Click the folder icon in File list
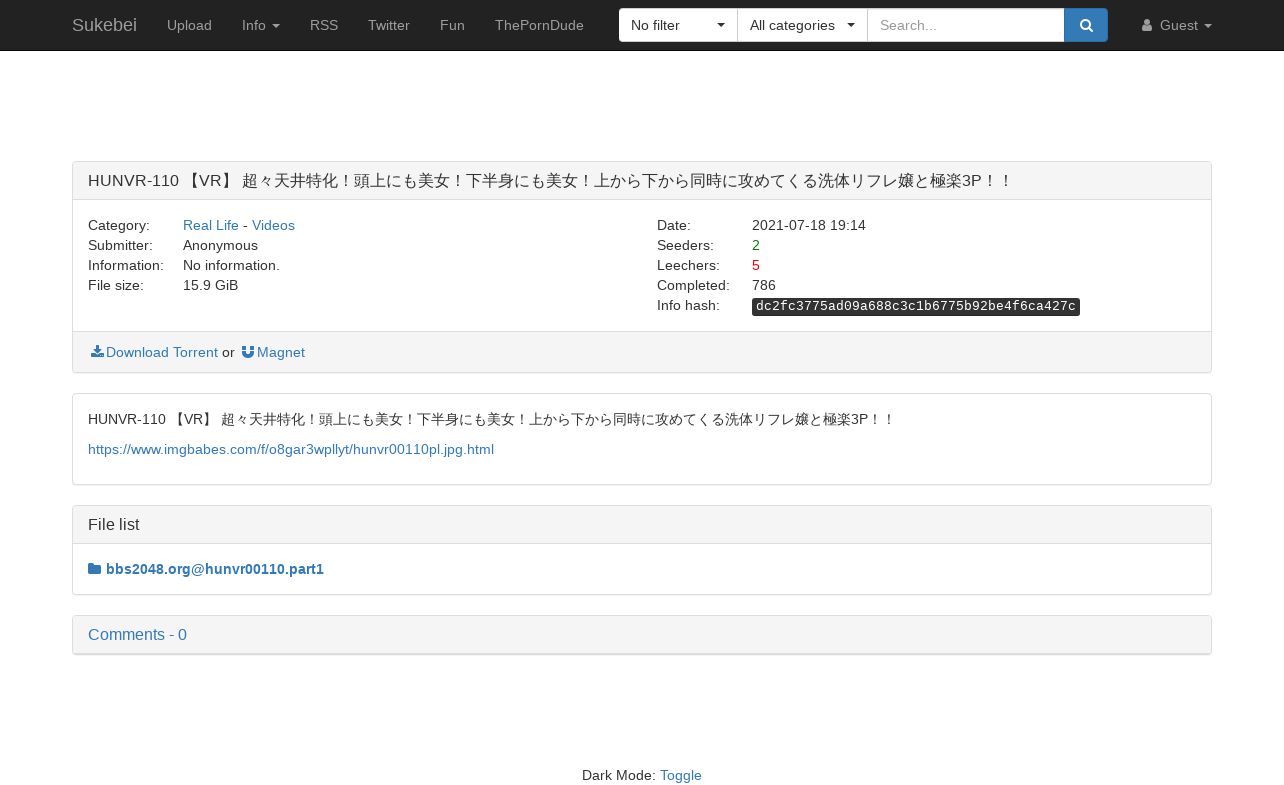Image resolution: width=1284 pixels, height=785 pixels. tap(95, 569)
